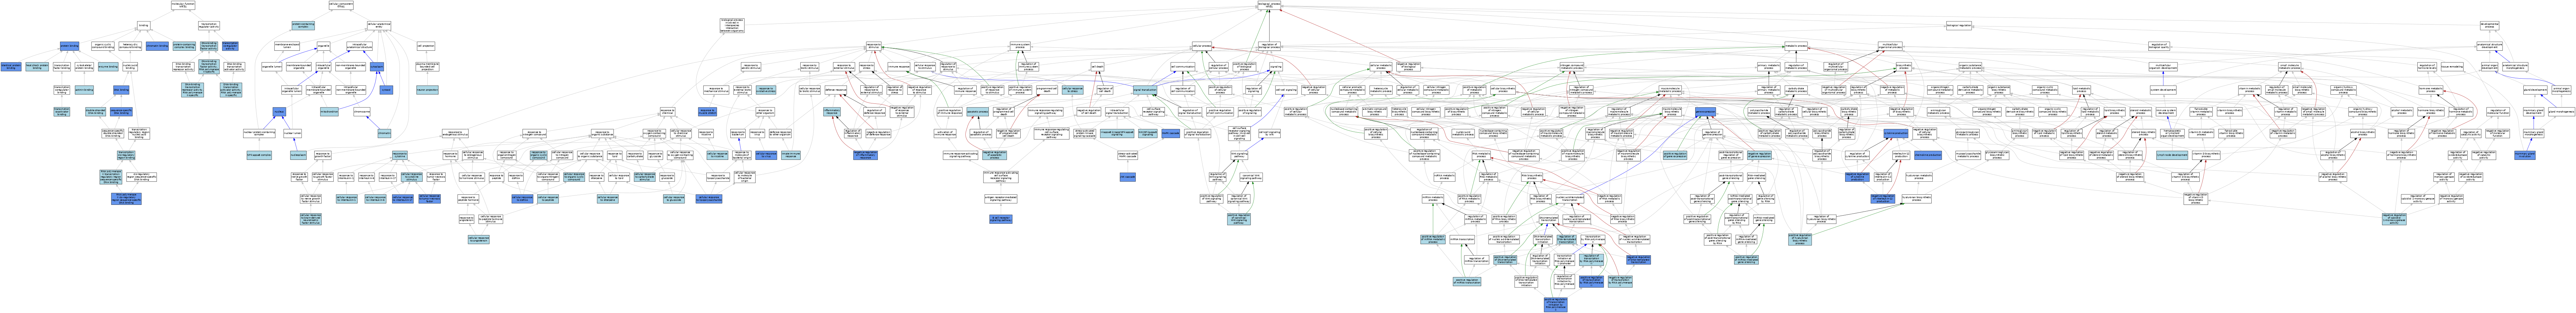This screenshot has width=2576, height=313.
Task: Click defense response to other organism node
Action: [780, 133]
